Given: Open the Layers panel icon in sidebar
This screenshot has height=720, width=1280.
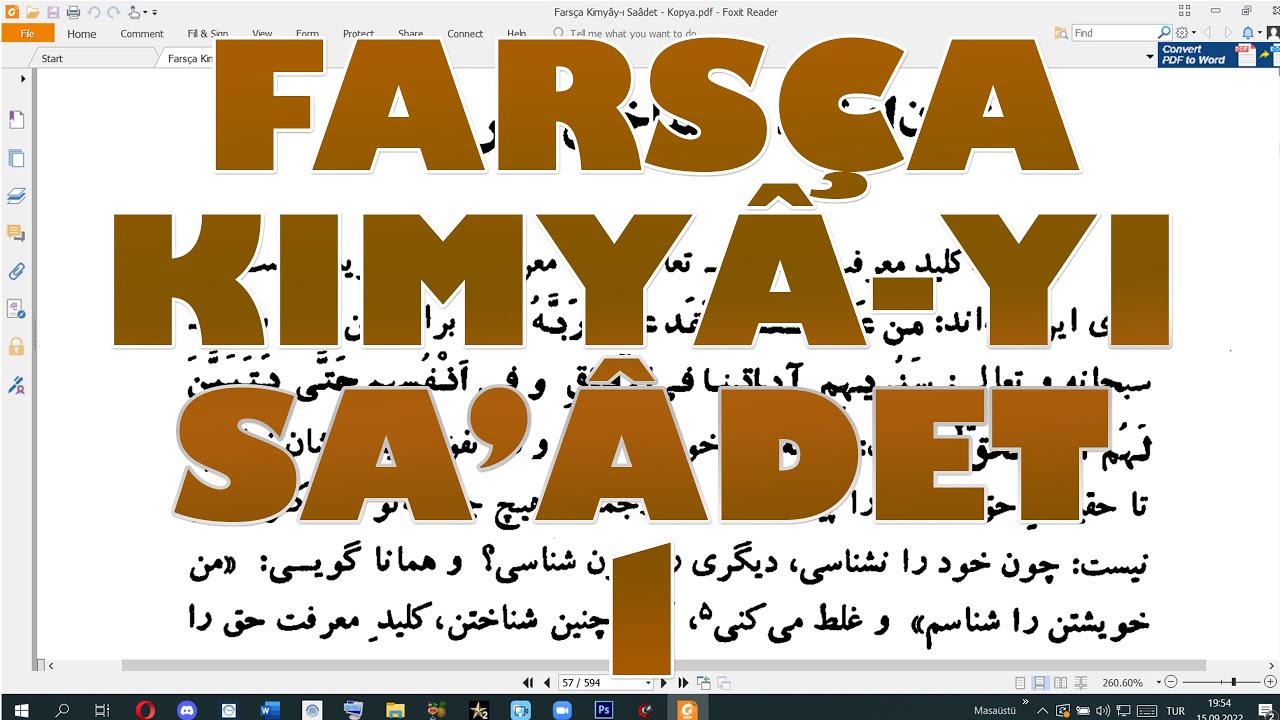Looking at the screenshot, I should (x=16, y=196).
